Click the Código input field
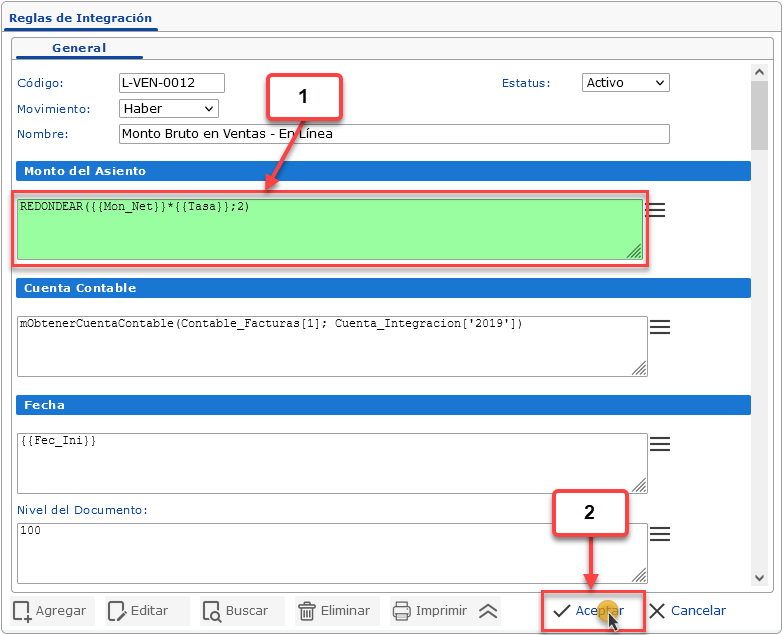Viewport: 783px width, 635px height. 171,83
